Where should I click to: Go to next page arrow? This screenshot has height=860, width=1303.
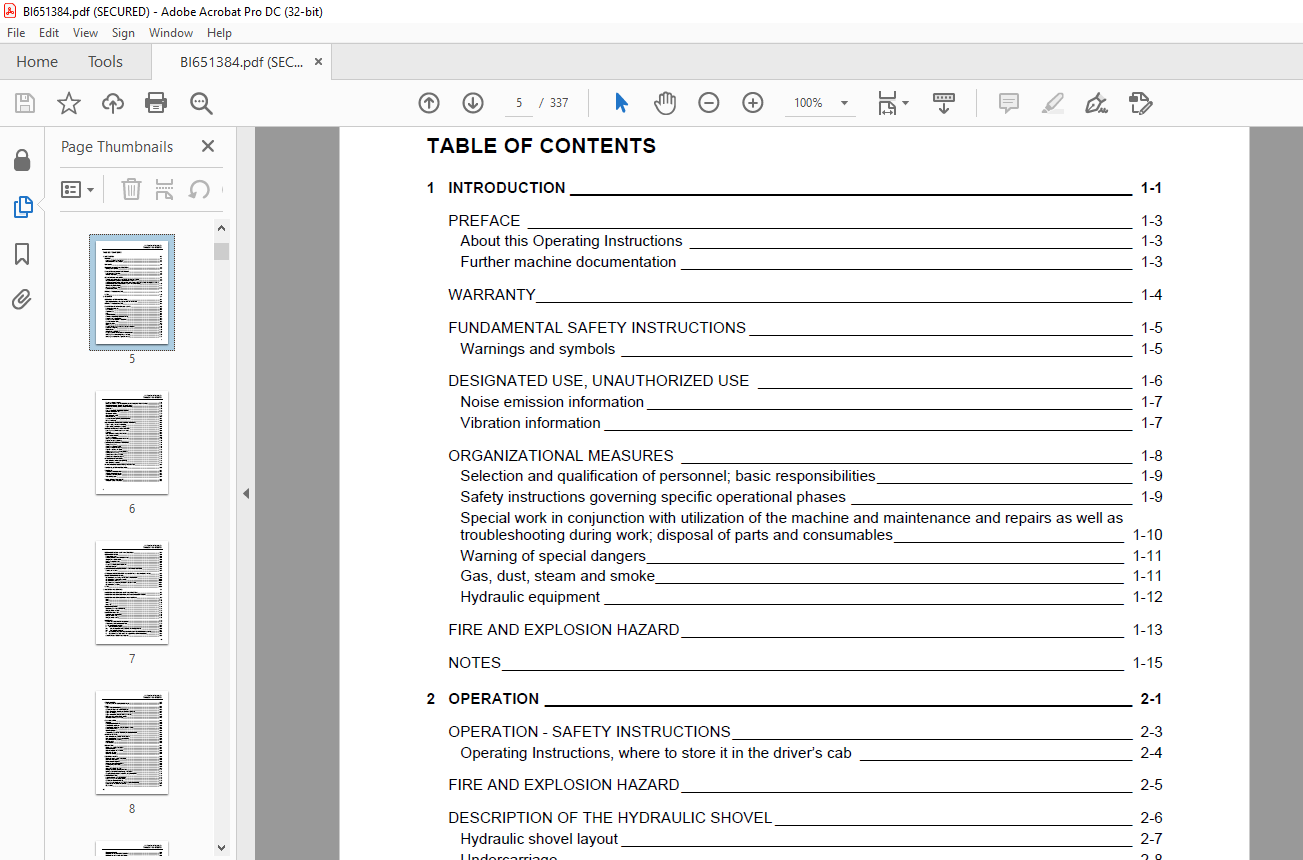point(473,103)
